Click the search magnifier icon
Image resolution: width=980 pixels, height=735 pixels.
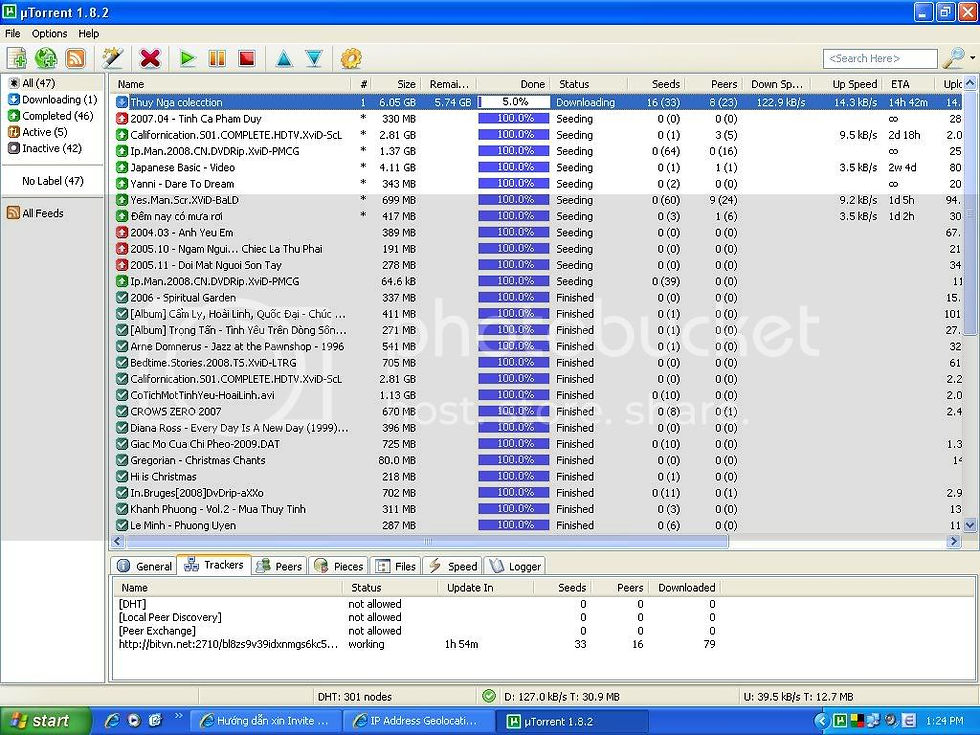pos(953,58)
